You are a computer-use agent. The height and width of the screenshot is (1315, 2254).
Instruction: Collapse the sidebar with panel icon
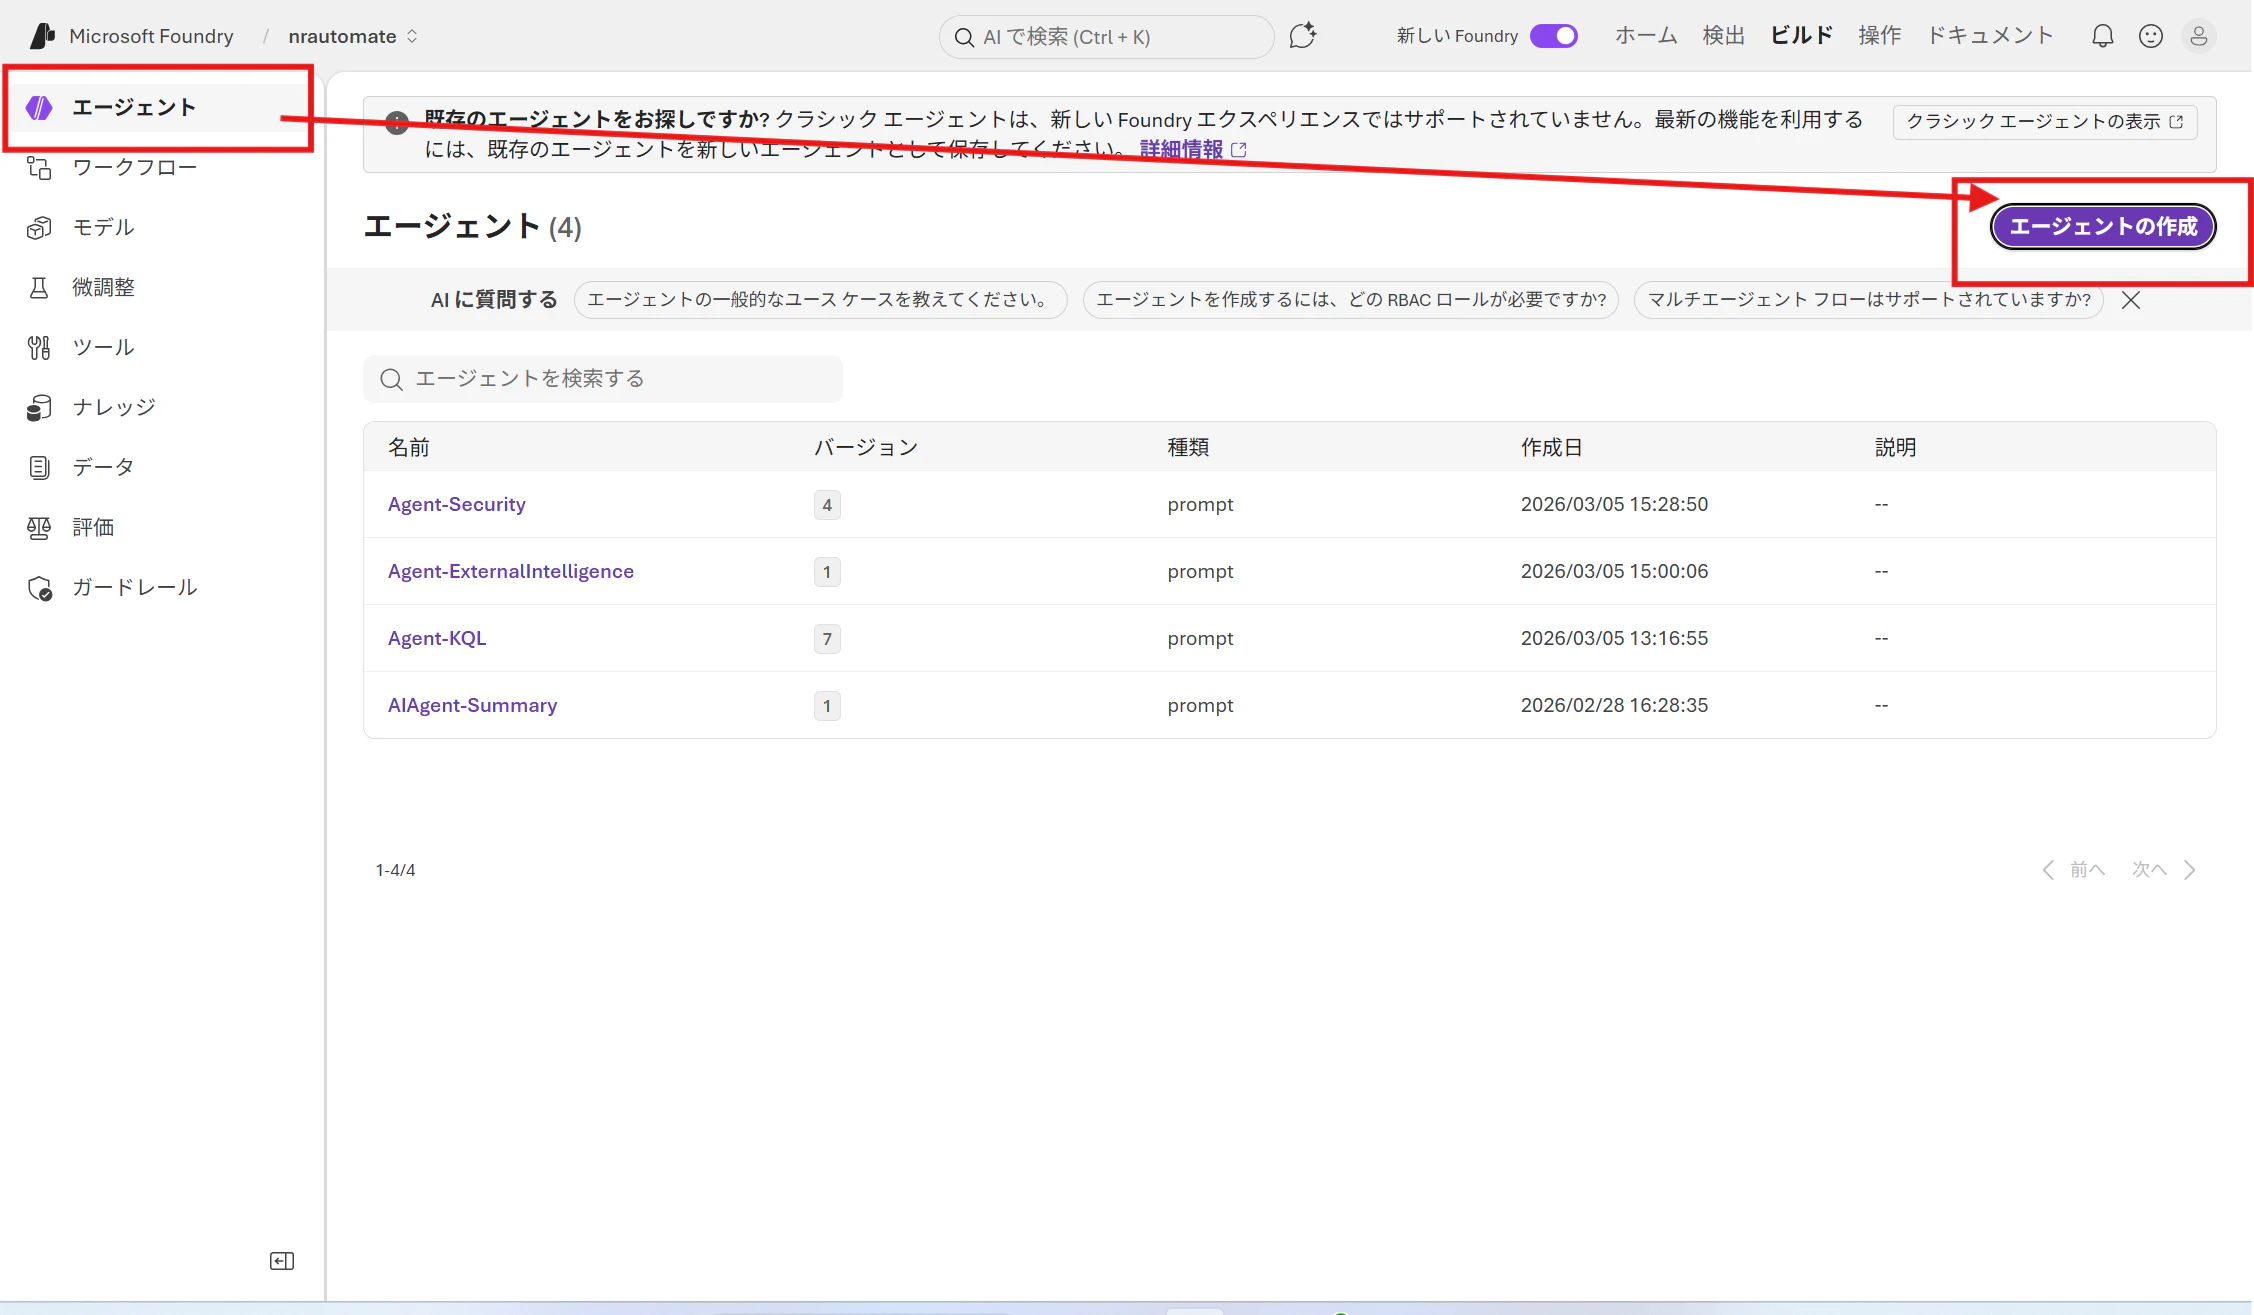tap(282, 1261)
